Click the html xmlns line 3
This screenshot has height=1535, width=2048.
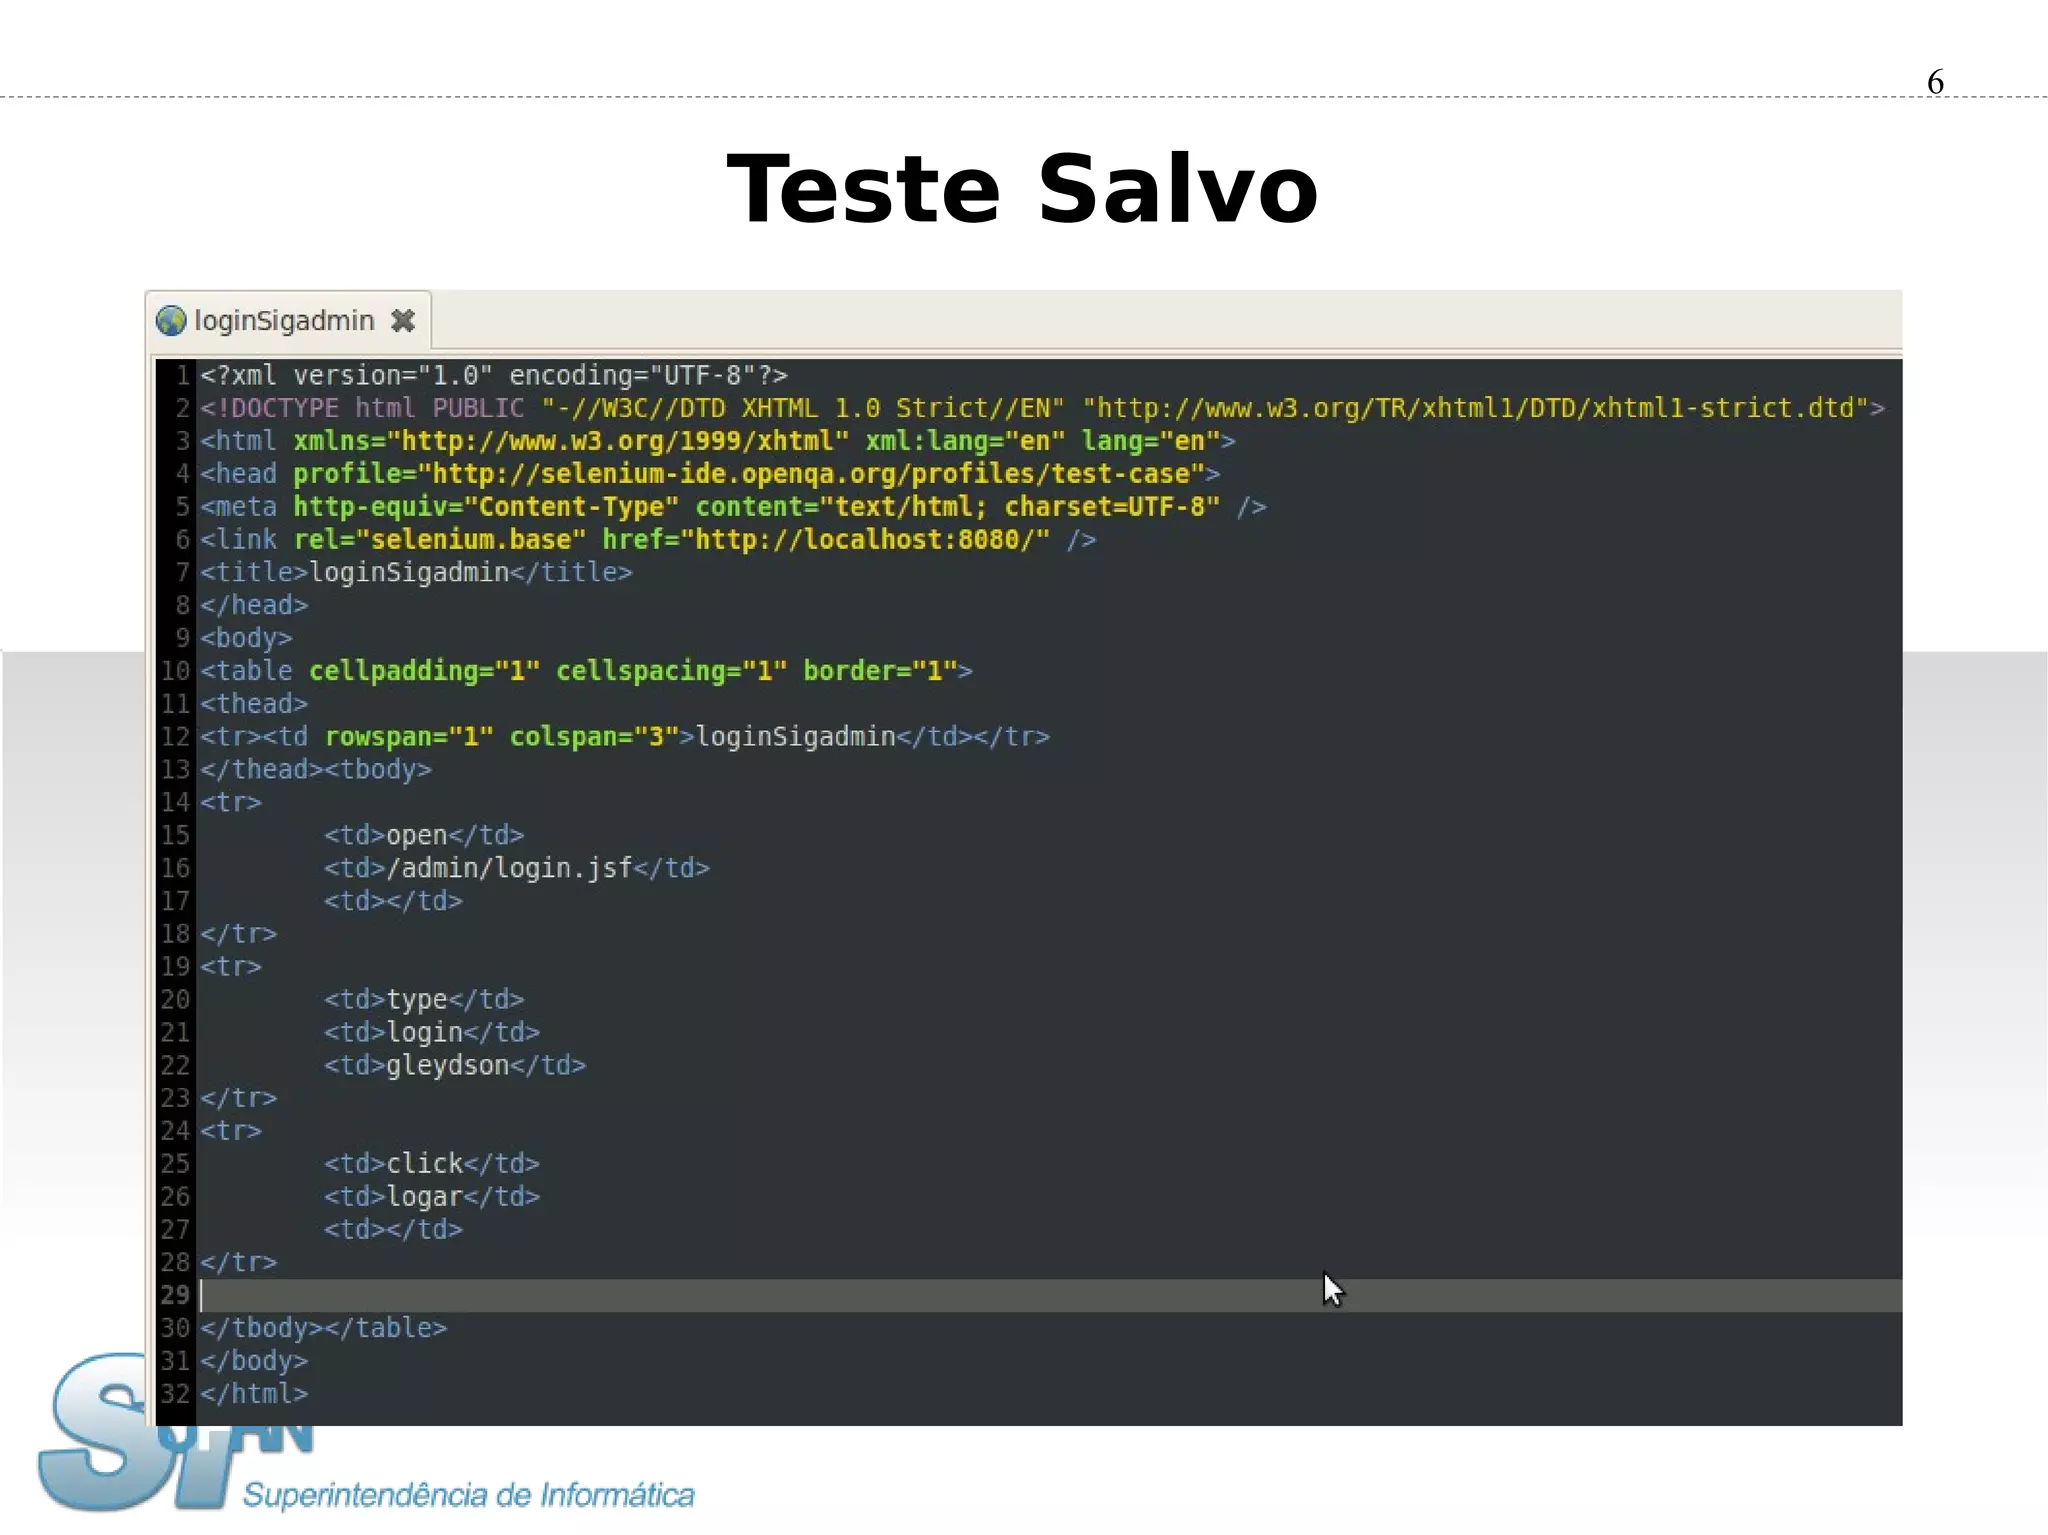pos(718,441)
